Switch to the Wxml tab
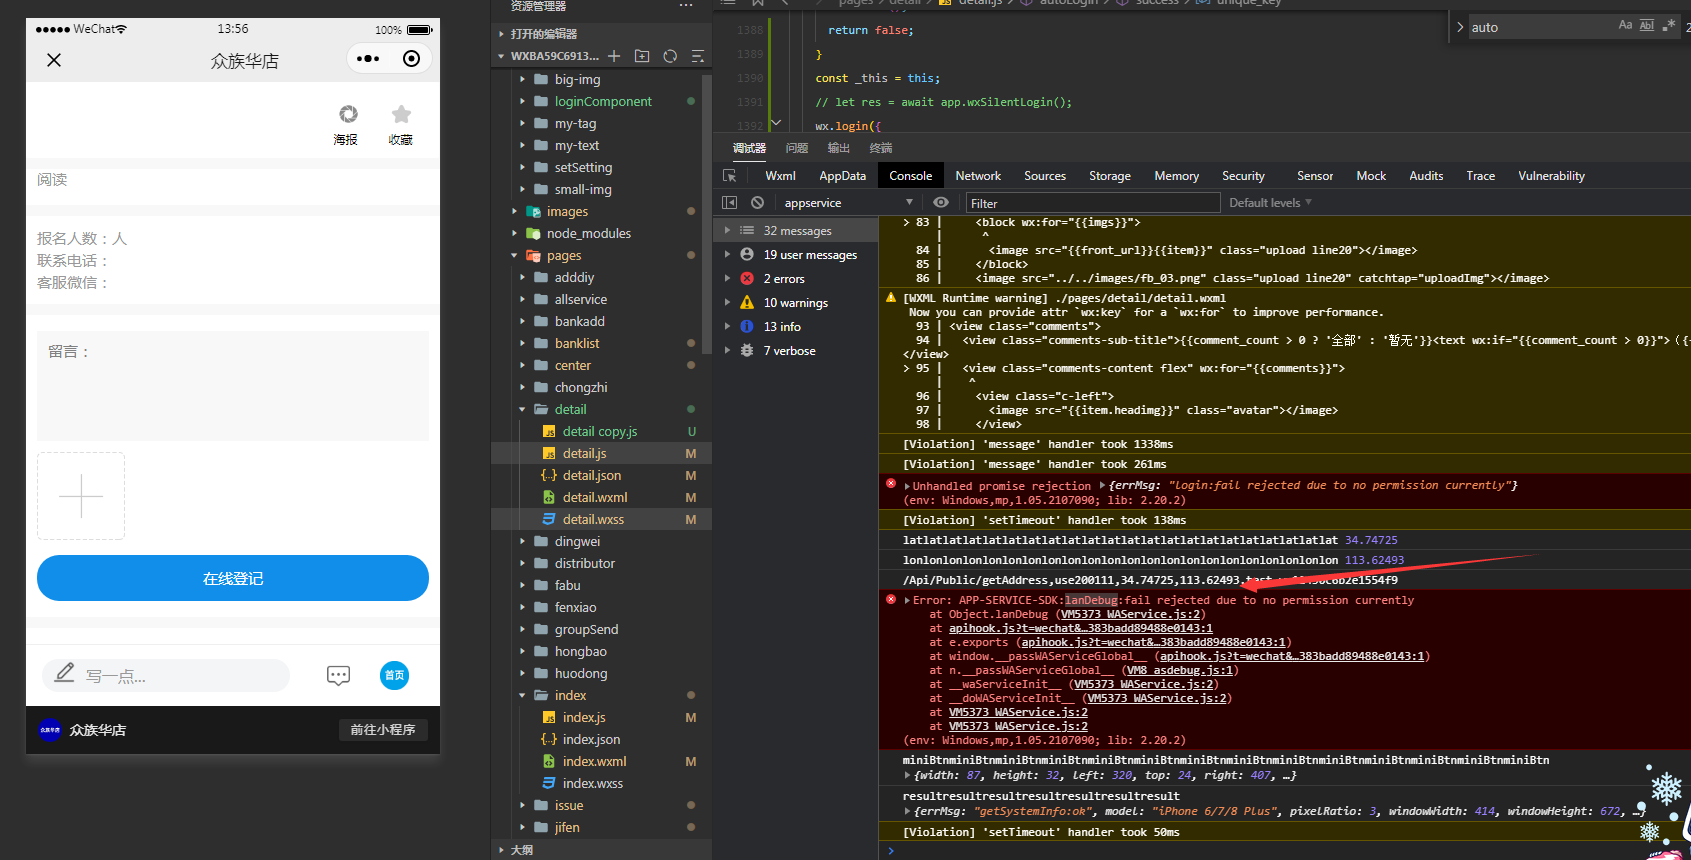The width and height of the screenshot is (1691, 860). (780, 176)
